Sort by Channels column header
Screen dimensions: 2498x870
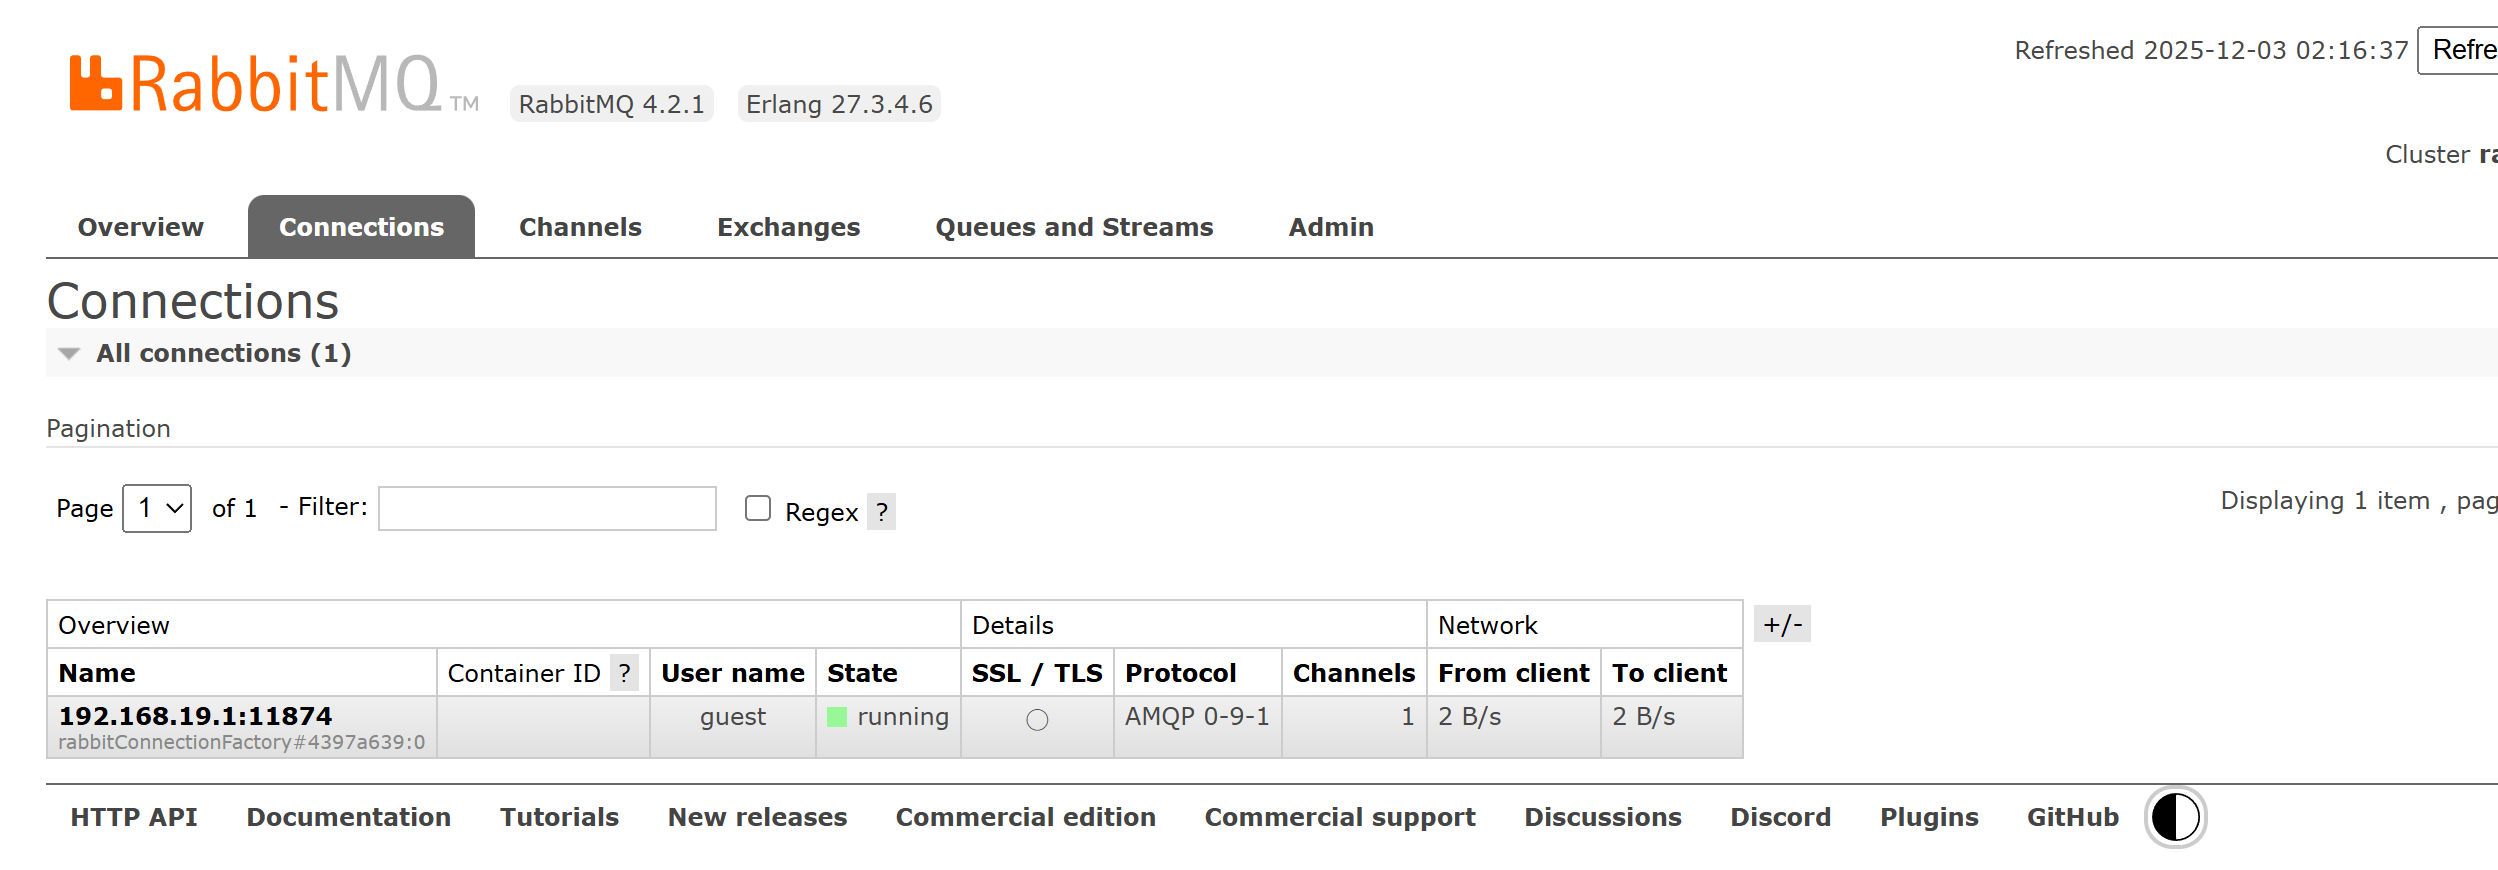(1354, 673)
